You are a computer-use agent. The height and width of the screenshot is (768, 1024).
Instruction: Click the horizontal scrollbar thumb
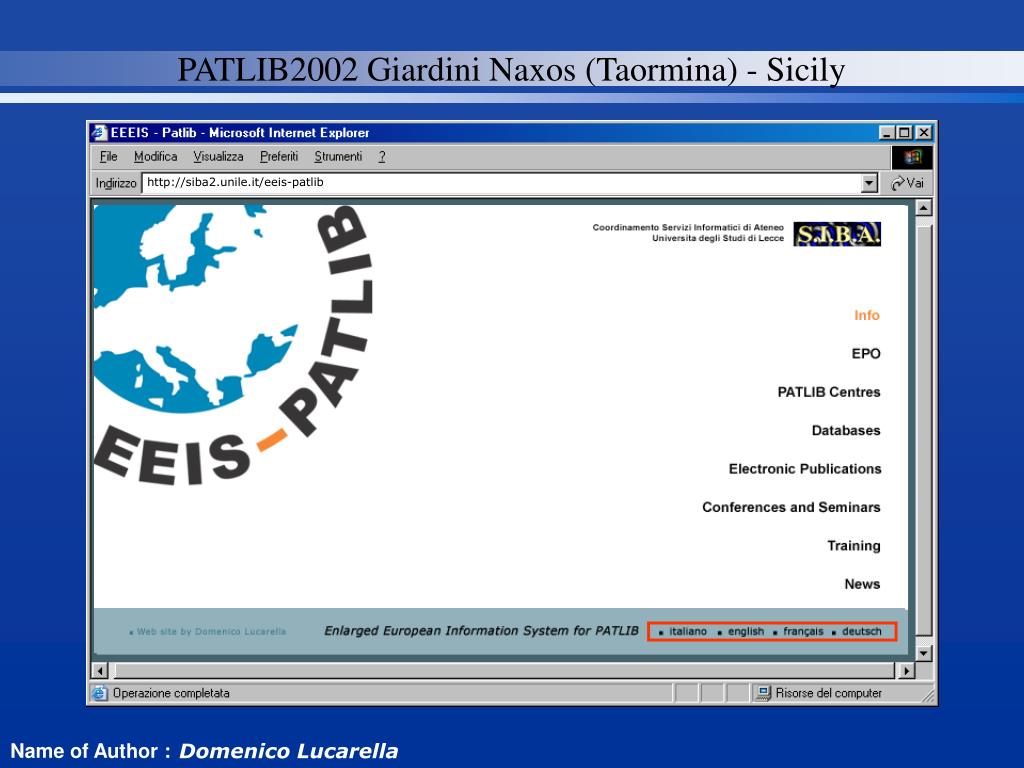pyautogui.click(x=505, y=671)
